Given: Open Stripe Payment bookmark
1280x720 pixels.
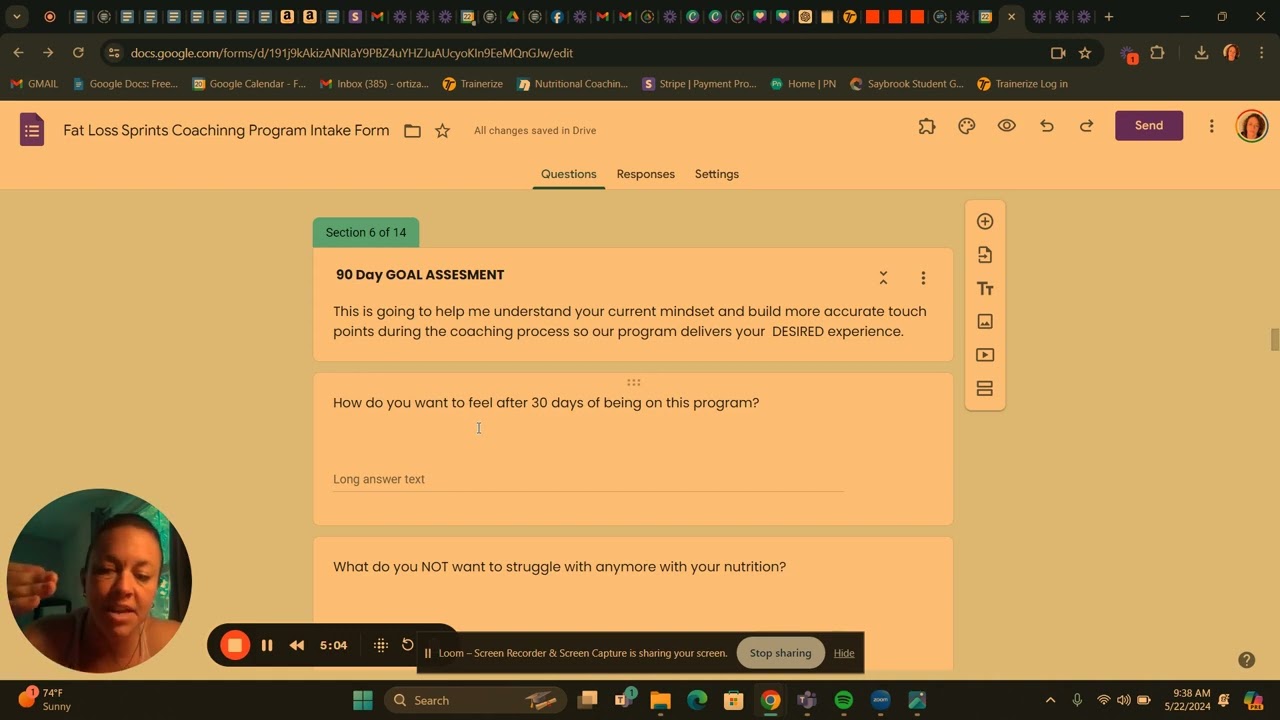Looking at the screenshot, I should pos(699,84).
